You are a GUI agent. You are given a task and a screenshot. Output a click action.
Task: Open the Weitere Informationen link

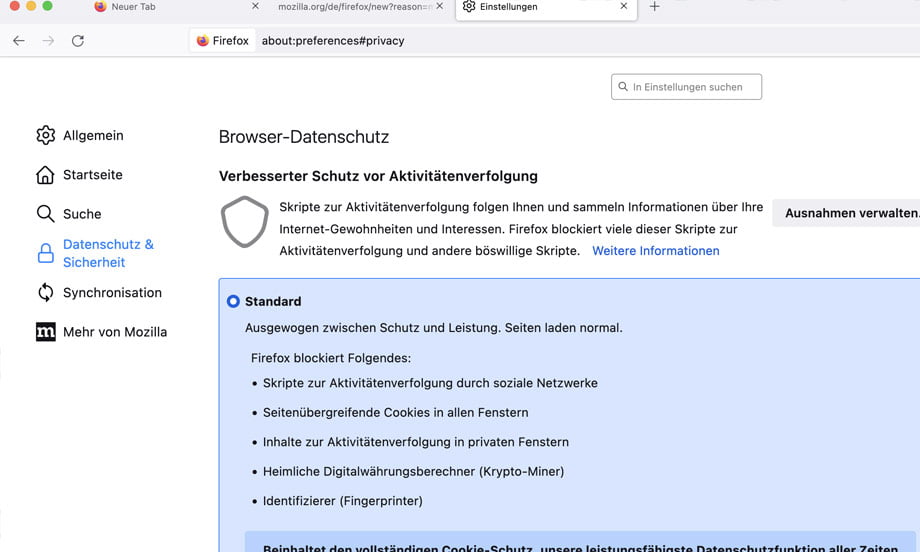[x=655, y=251]
